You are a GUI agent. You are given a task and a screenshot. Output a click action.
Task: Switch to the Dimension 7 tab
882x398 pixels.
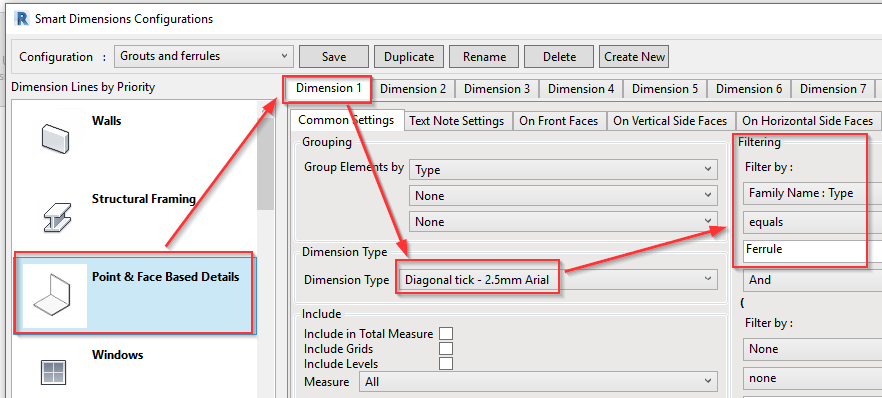[x=833, y=89]
